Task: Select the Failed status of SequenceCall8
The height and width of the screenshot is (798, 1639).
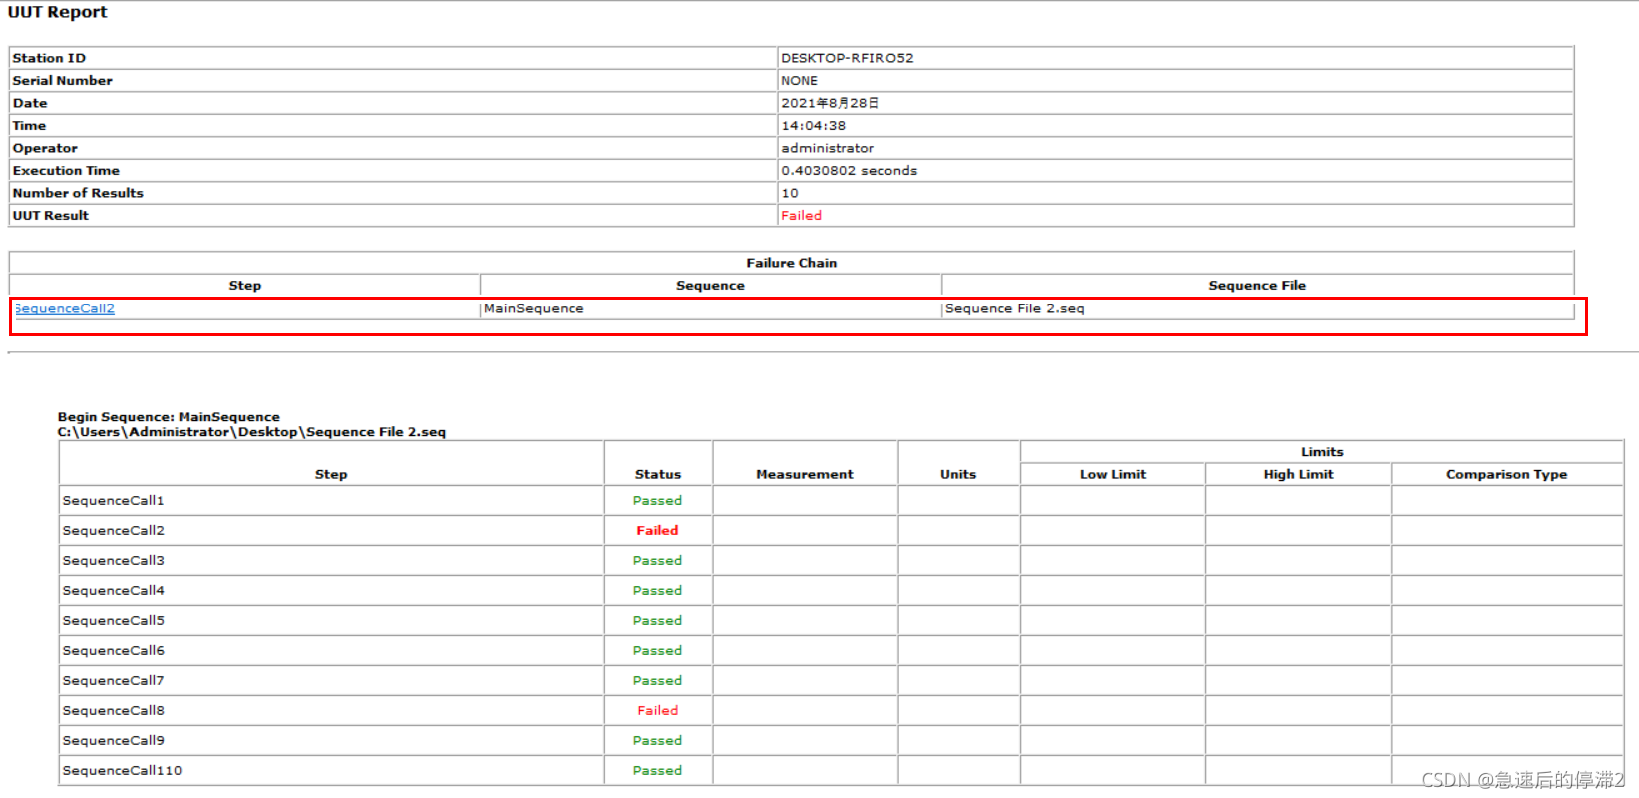Action: tap(657, 710)
